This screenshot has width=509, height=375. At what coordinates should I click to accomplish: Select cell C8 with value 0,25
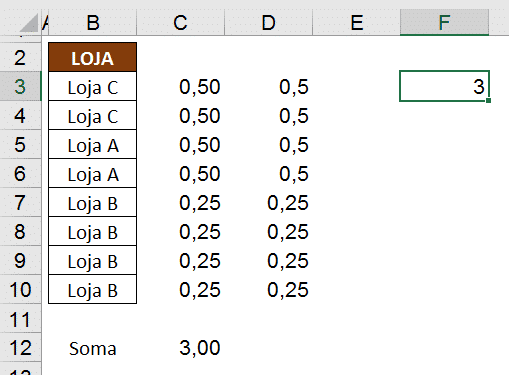coord(180,231)
